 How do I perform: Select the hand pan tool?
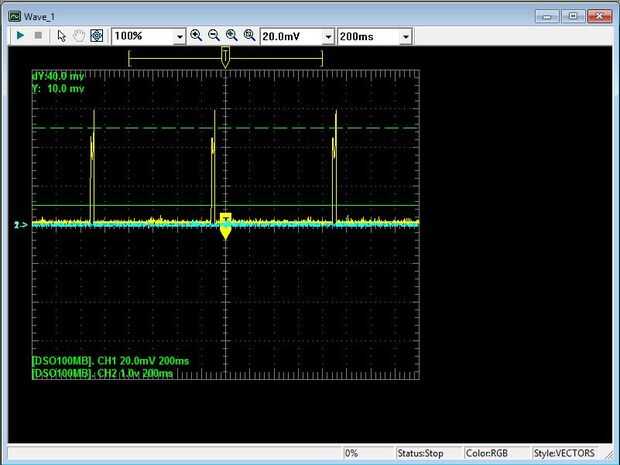78,35
